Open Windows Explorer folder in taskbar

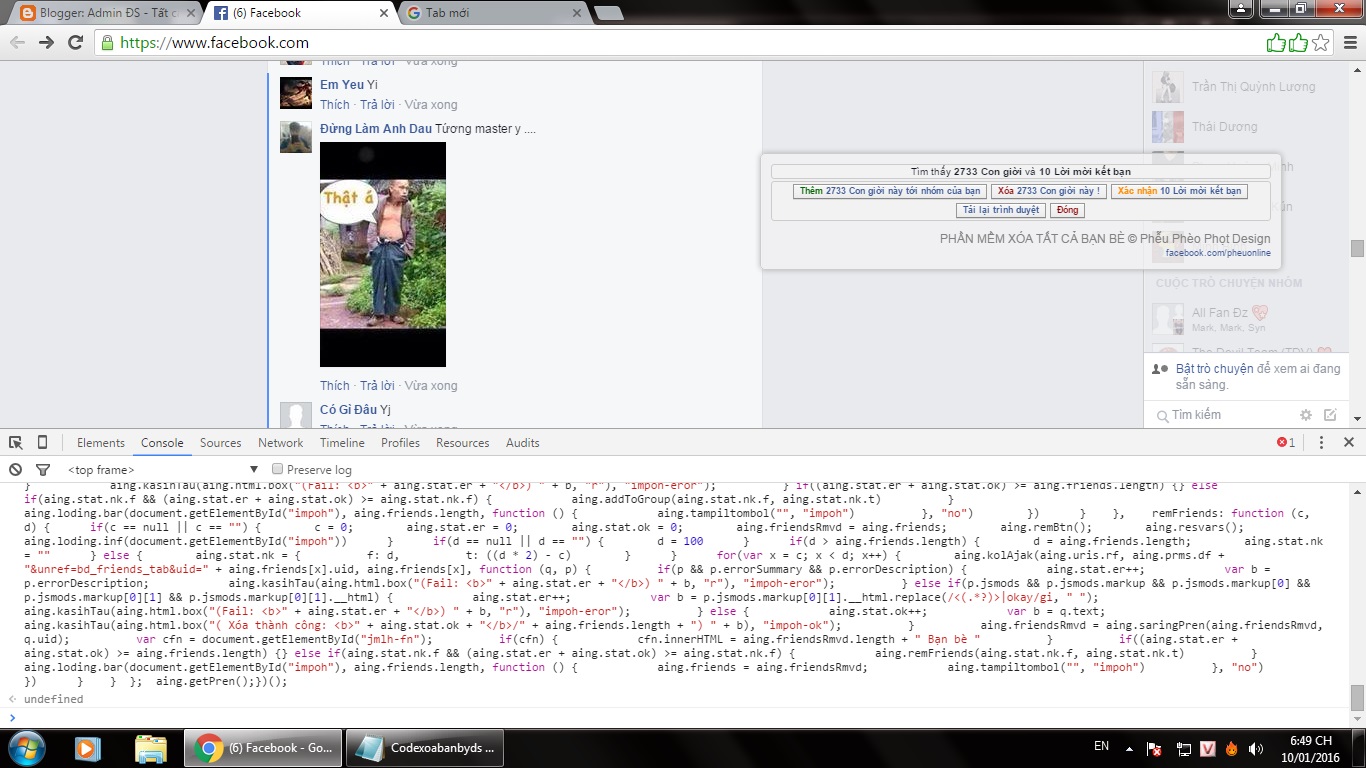coord(150,747)
